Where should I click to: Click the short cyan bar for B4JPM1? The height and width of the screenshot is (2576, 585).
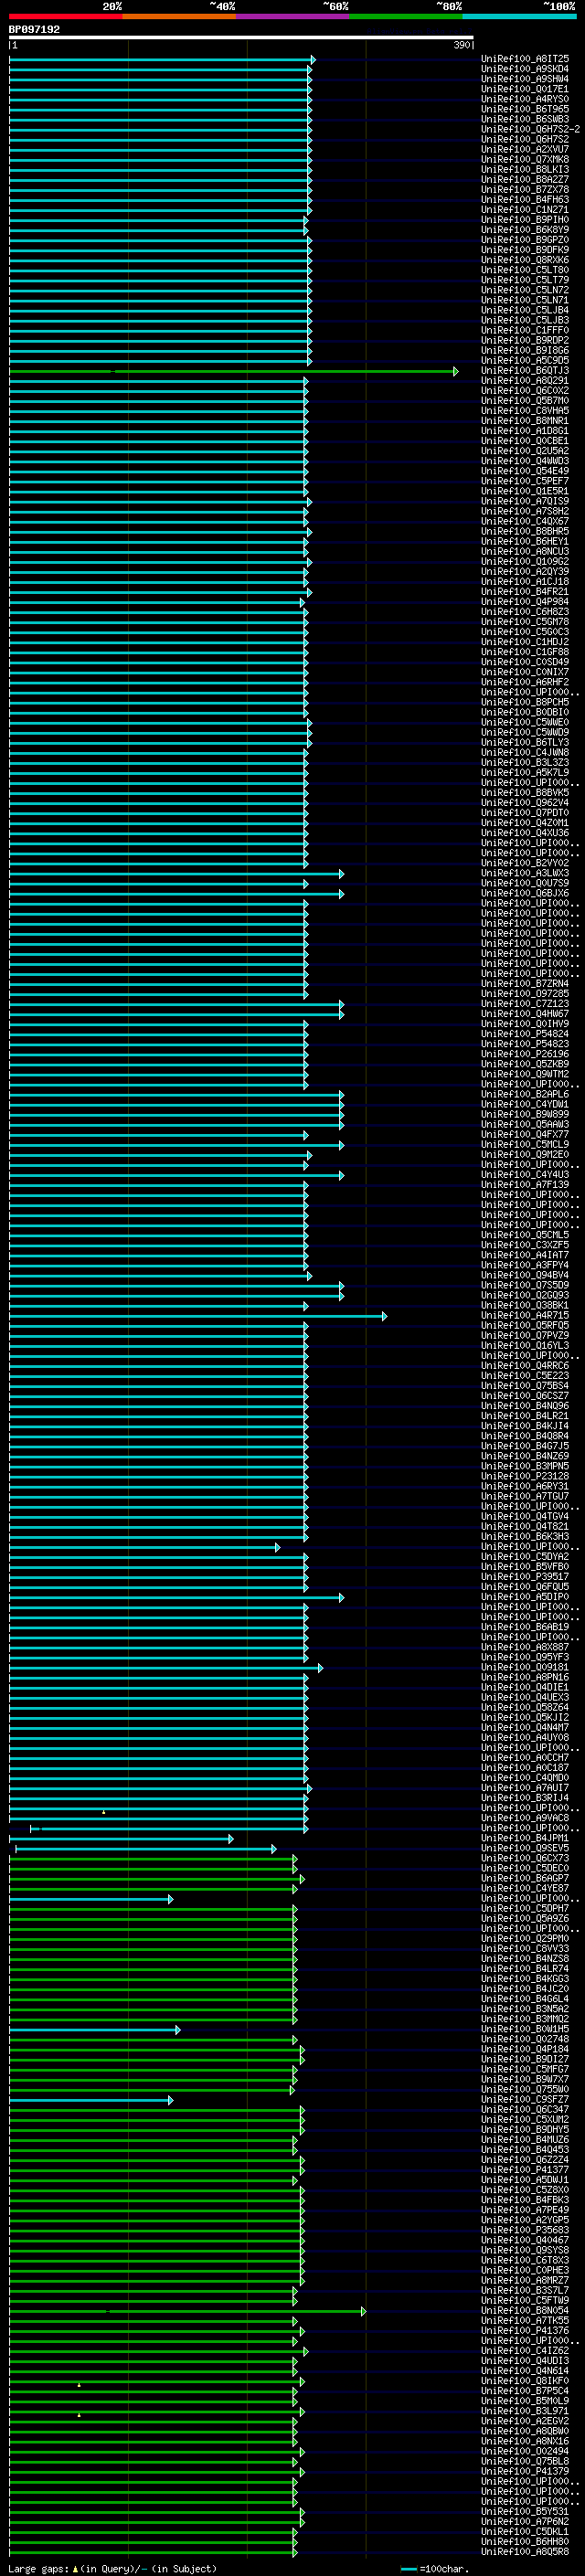(121, 1838)
